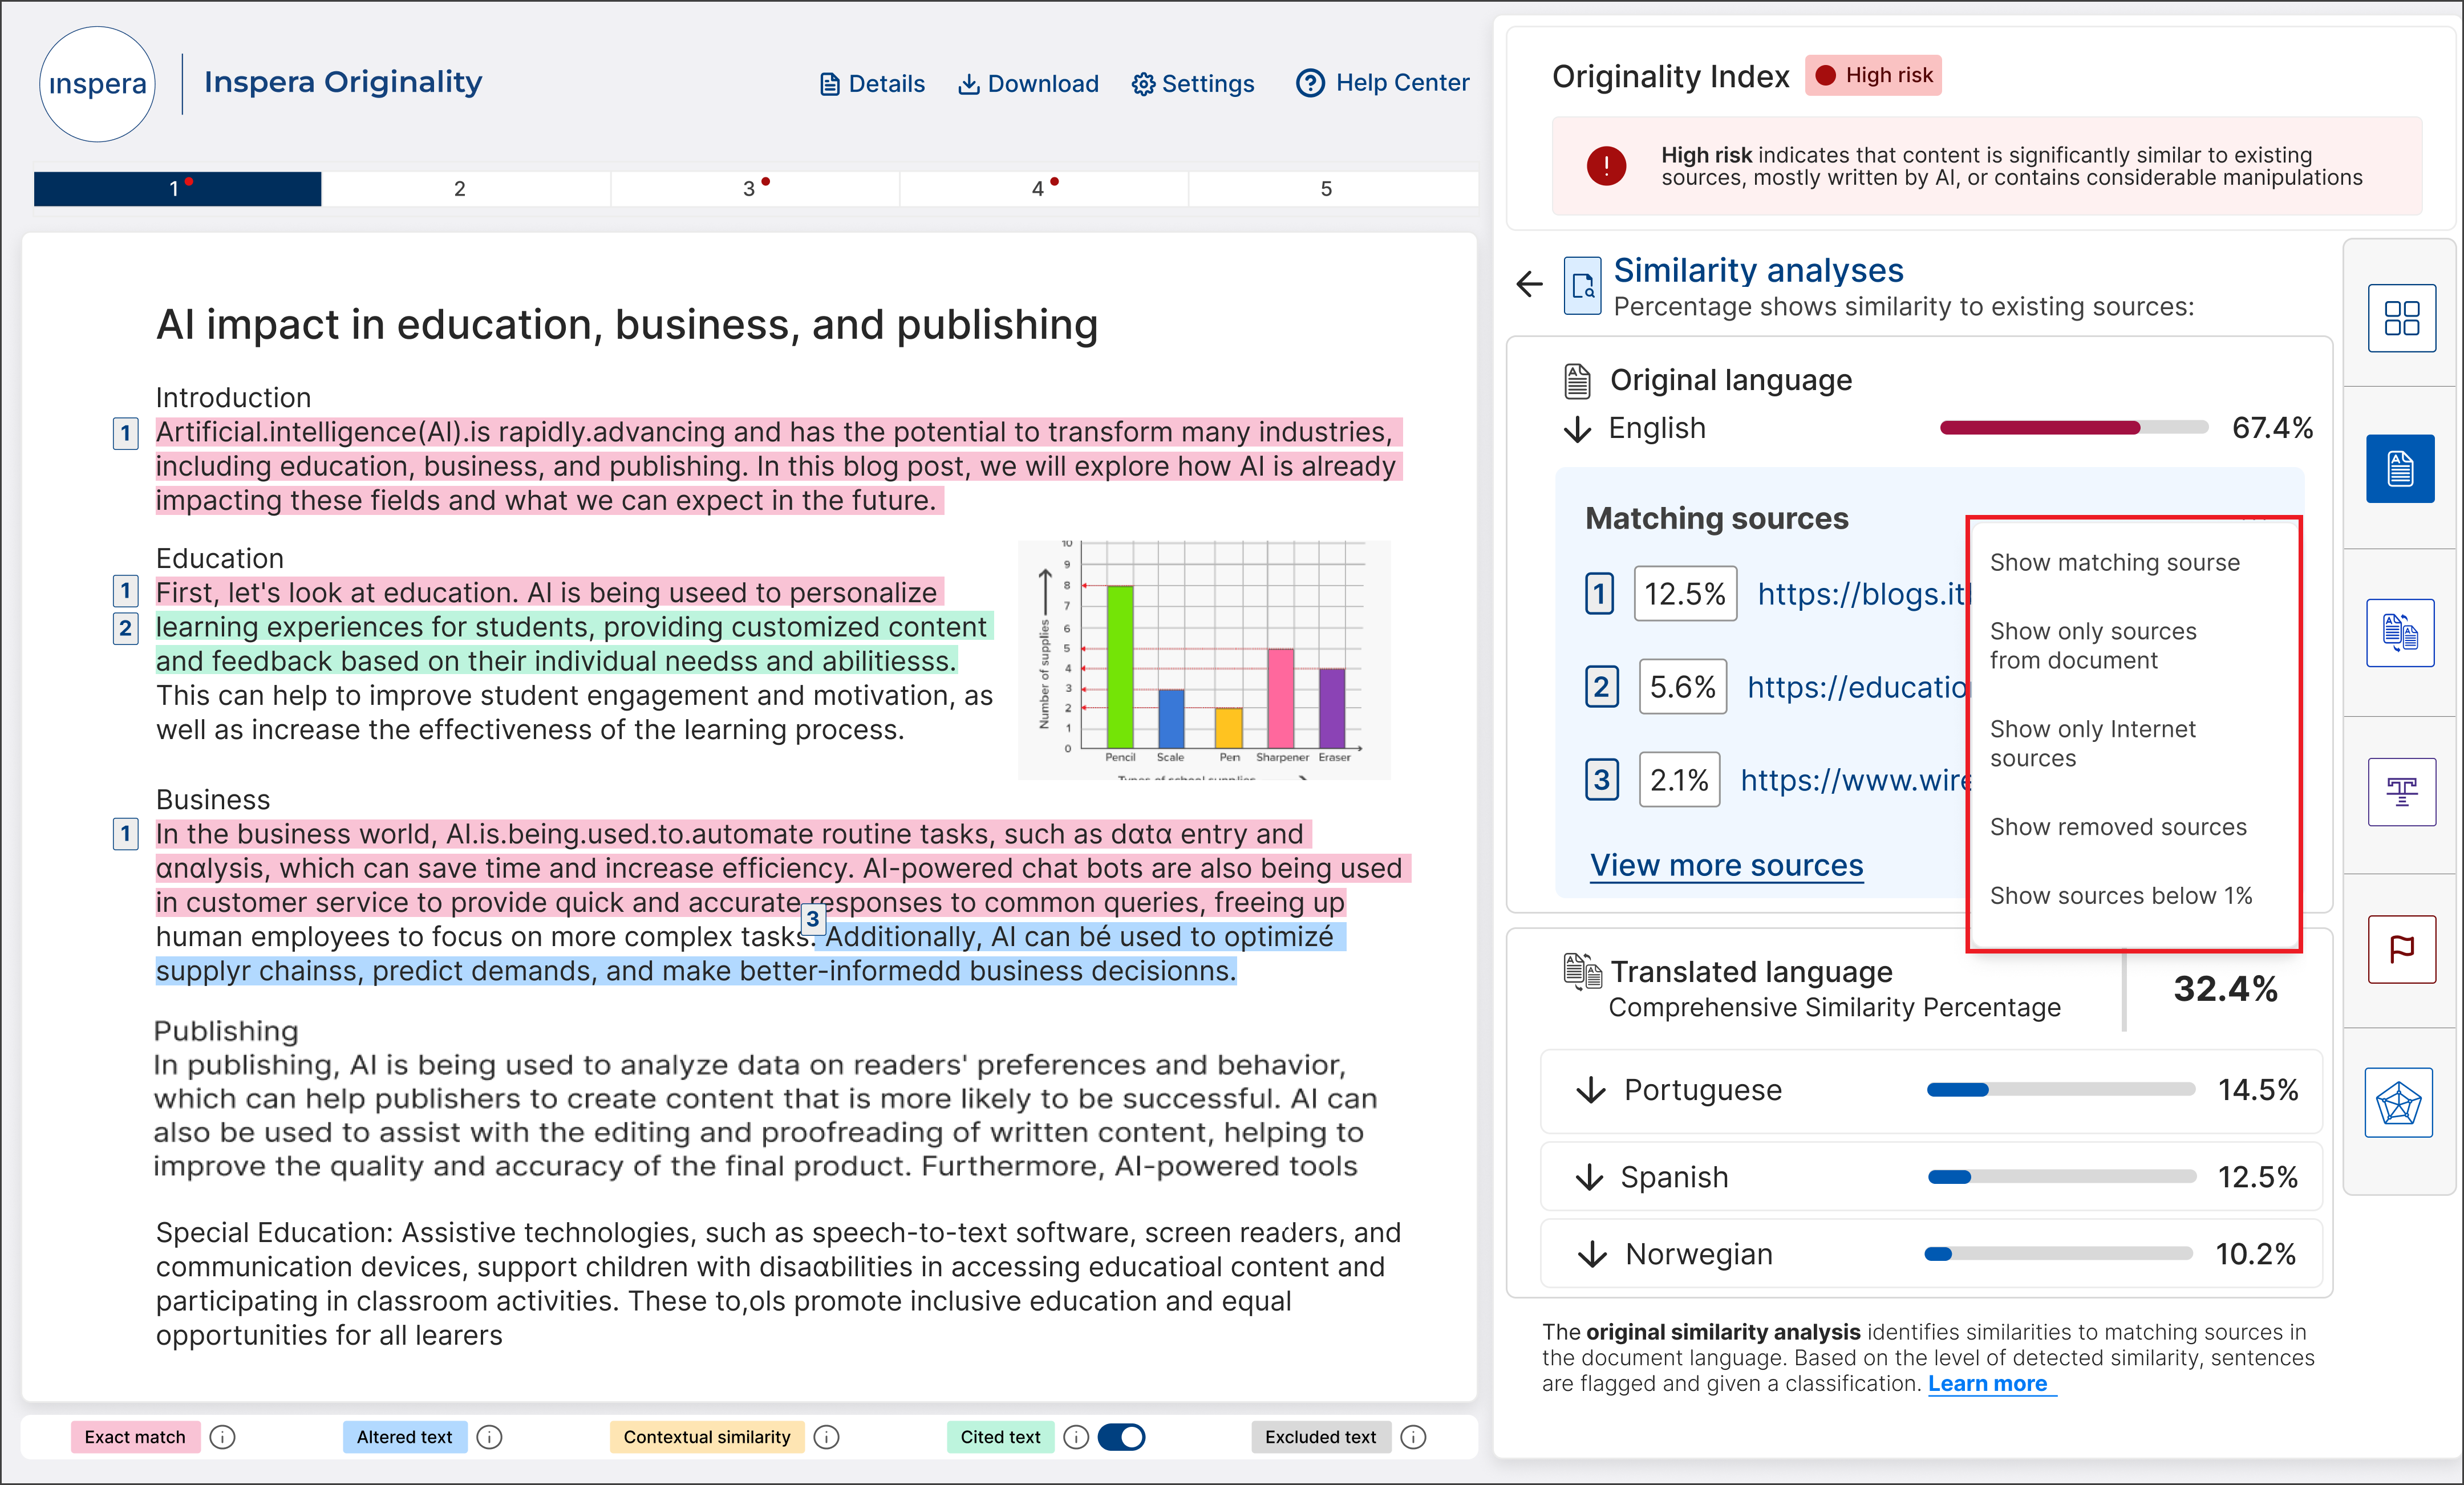Choose Show removed sources
The width and height of the screenshot is (2464, 1485).
tap(2118, 827)
